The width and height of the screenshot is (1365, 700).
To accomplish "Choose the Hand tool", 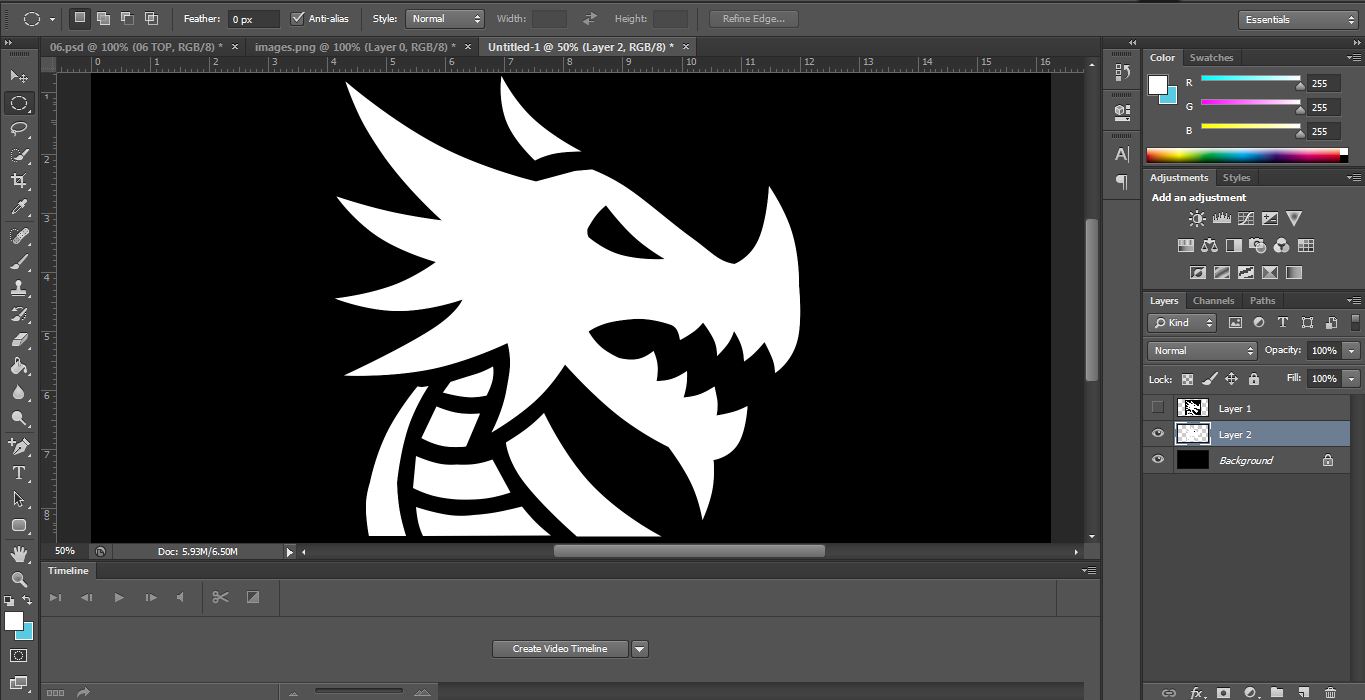I will [19, 553].
